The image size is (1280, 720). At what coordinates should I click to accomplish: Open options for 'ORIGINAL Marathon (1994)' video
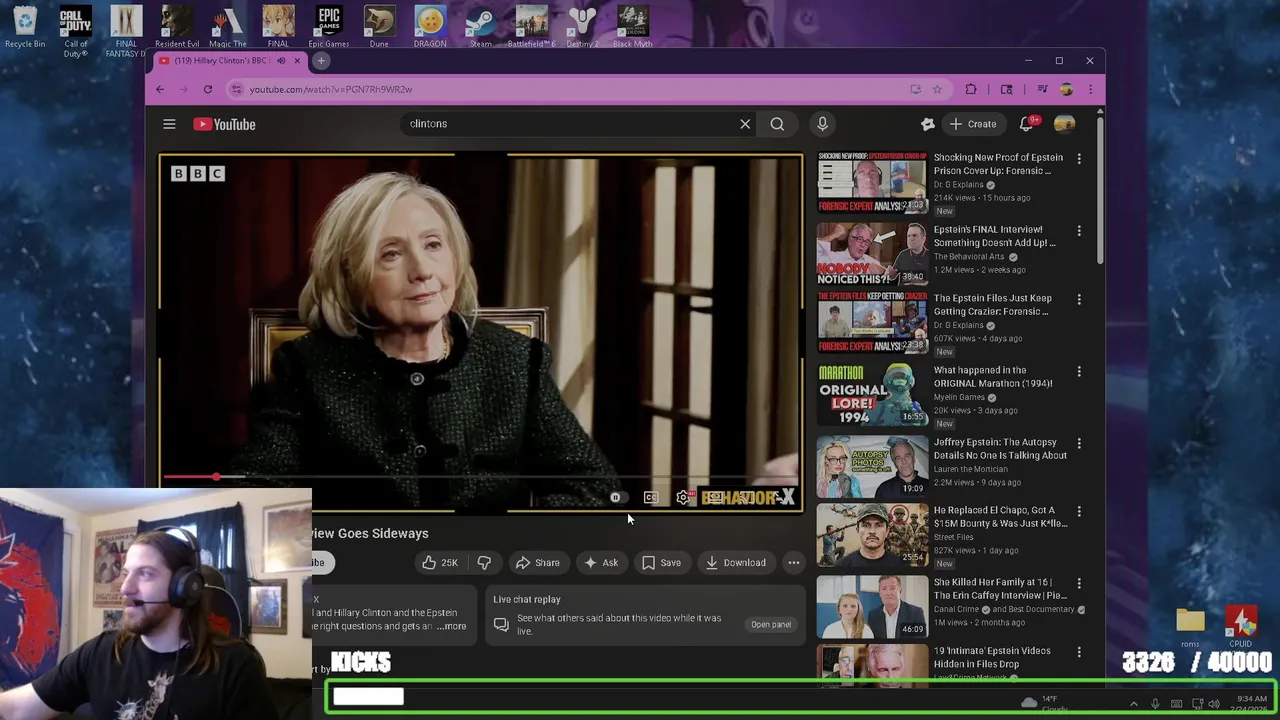click(1079, 371)
